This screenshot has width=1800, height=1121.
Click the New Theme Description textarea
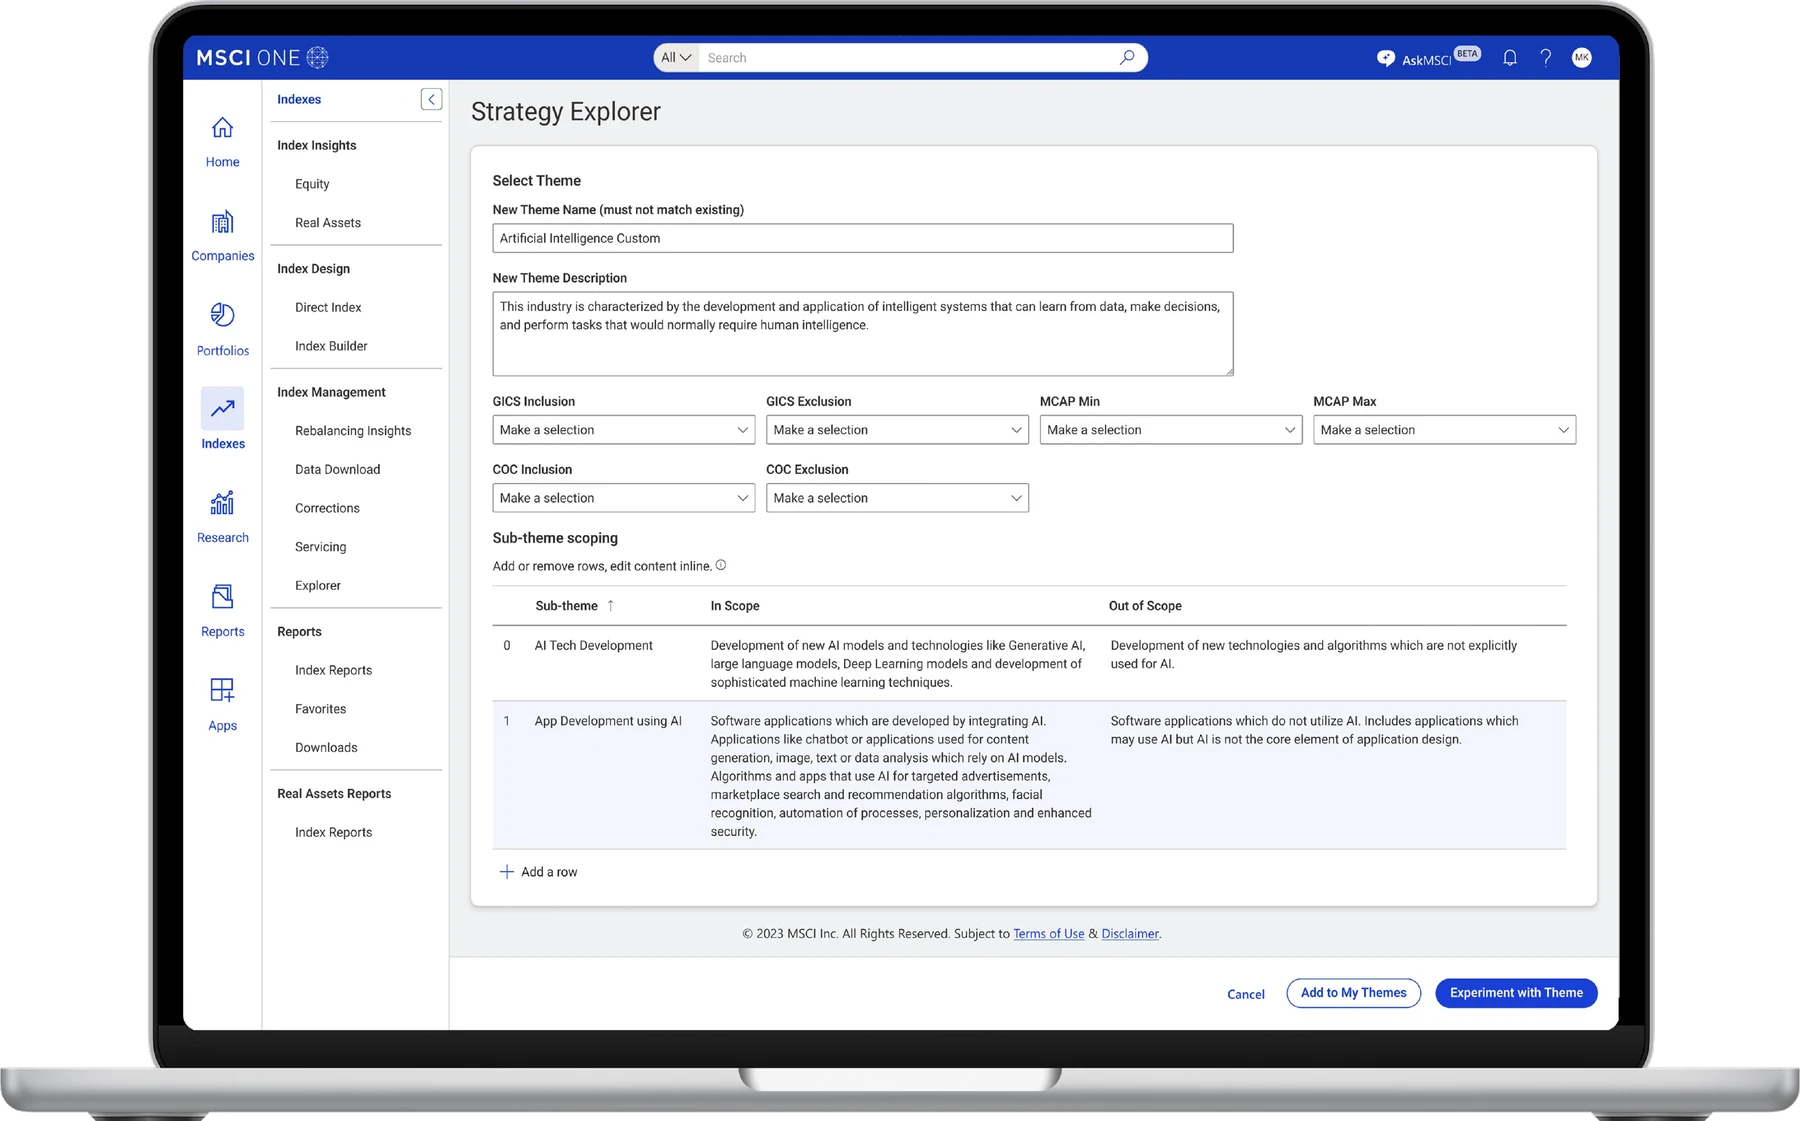coord(863,334)
